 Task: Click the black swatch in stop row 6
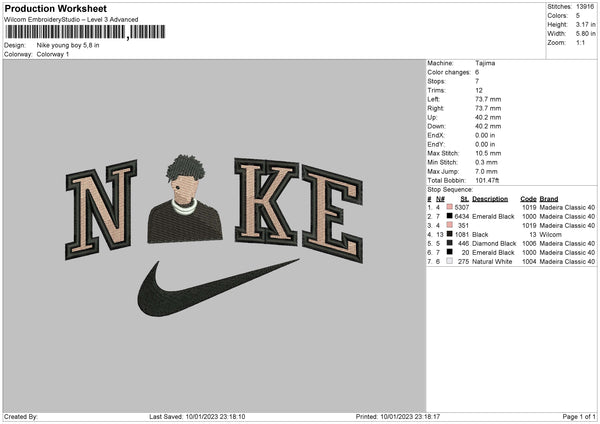click(x=450, y=252)
